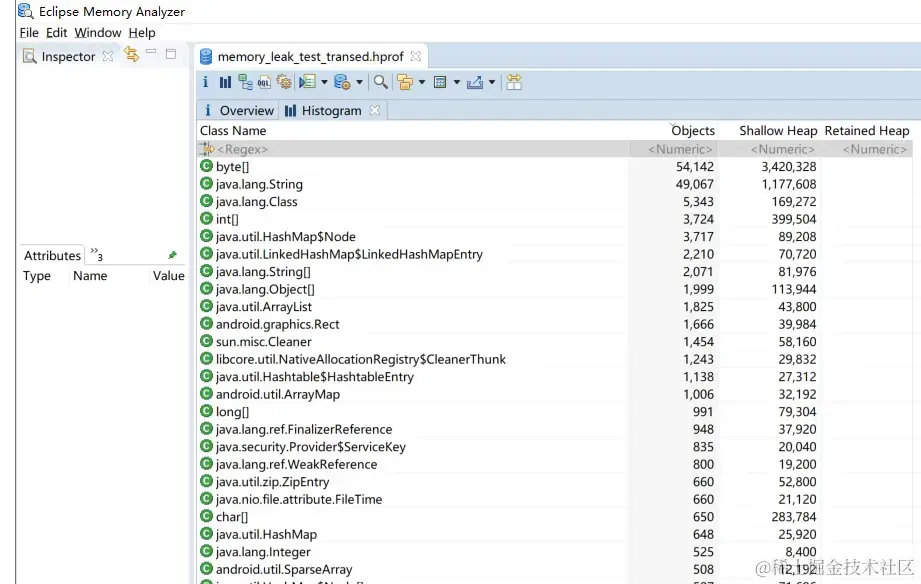Minimize the Inspector view panel
This screenshot has width=921, height=584.
pyautogui.click(x=151, y=52)
